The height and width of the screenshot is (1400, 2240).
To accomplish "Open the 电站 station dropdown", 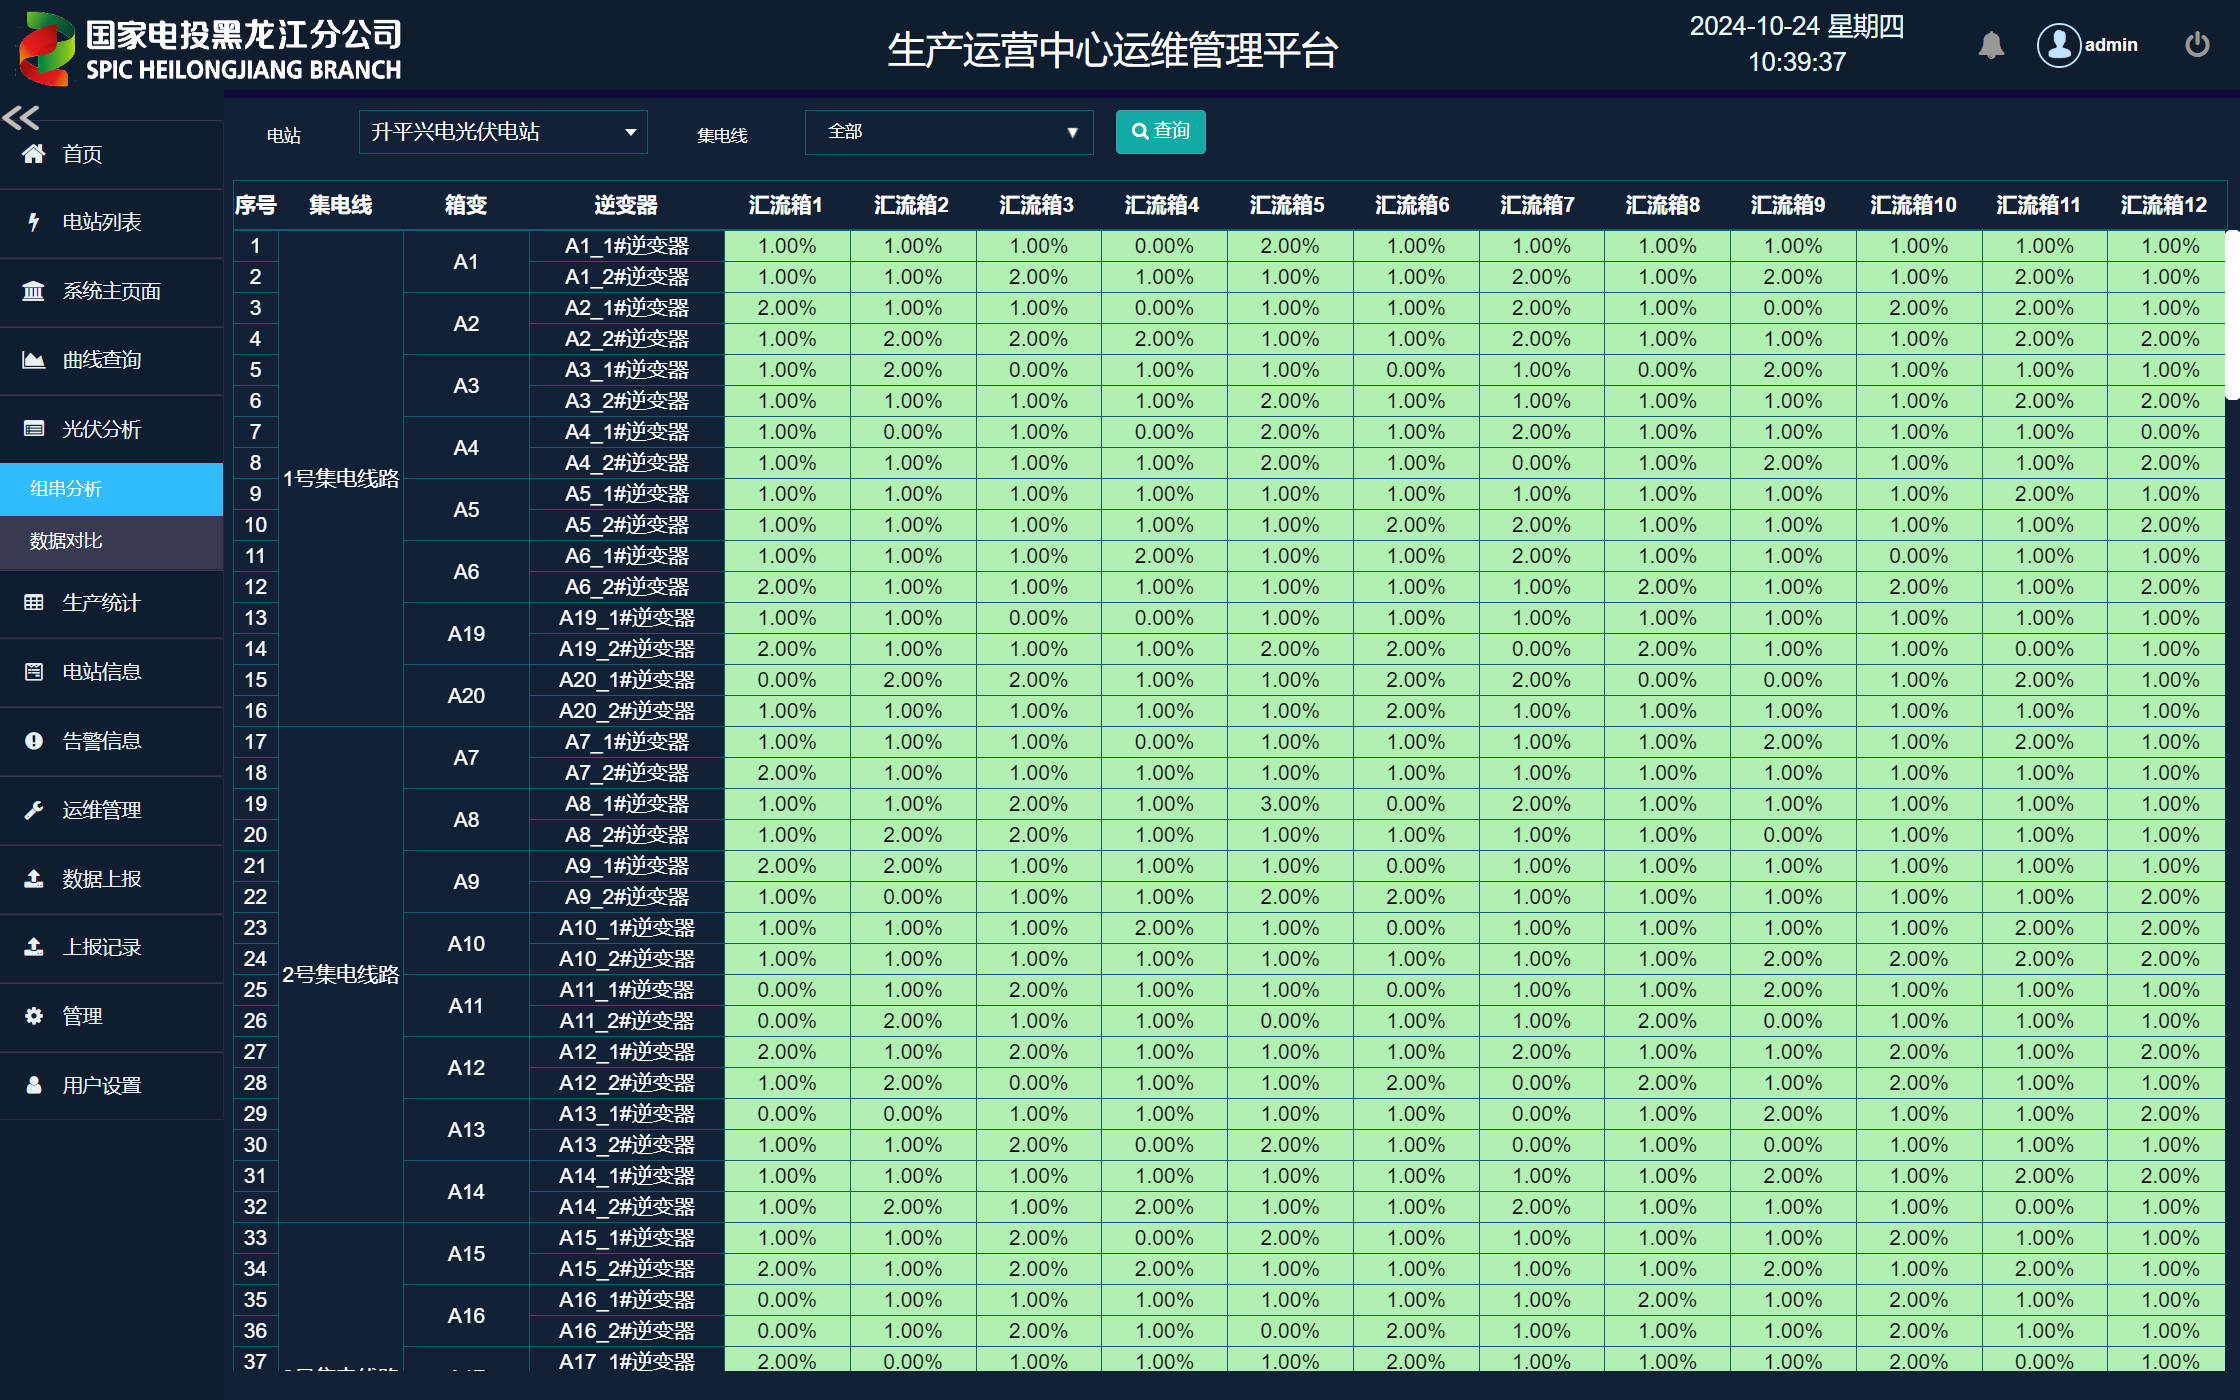I will point(503,132).
